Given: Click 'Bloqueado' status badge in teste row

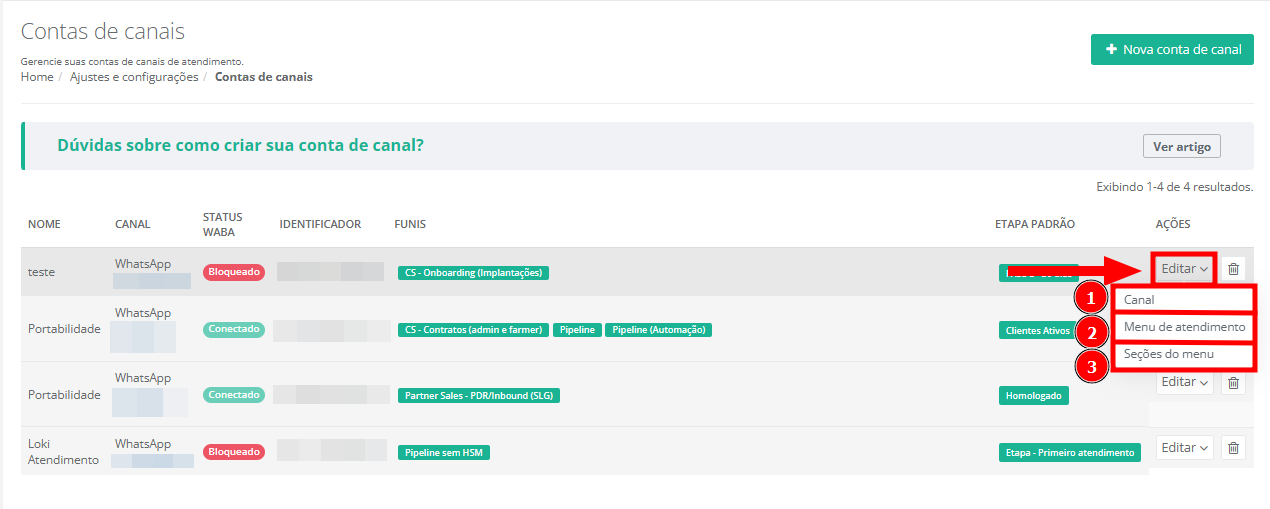Looking at the screenshot, I should tap(234, 272).
